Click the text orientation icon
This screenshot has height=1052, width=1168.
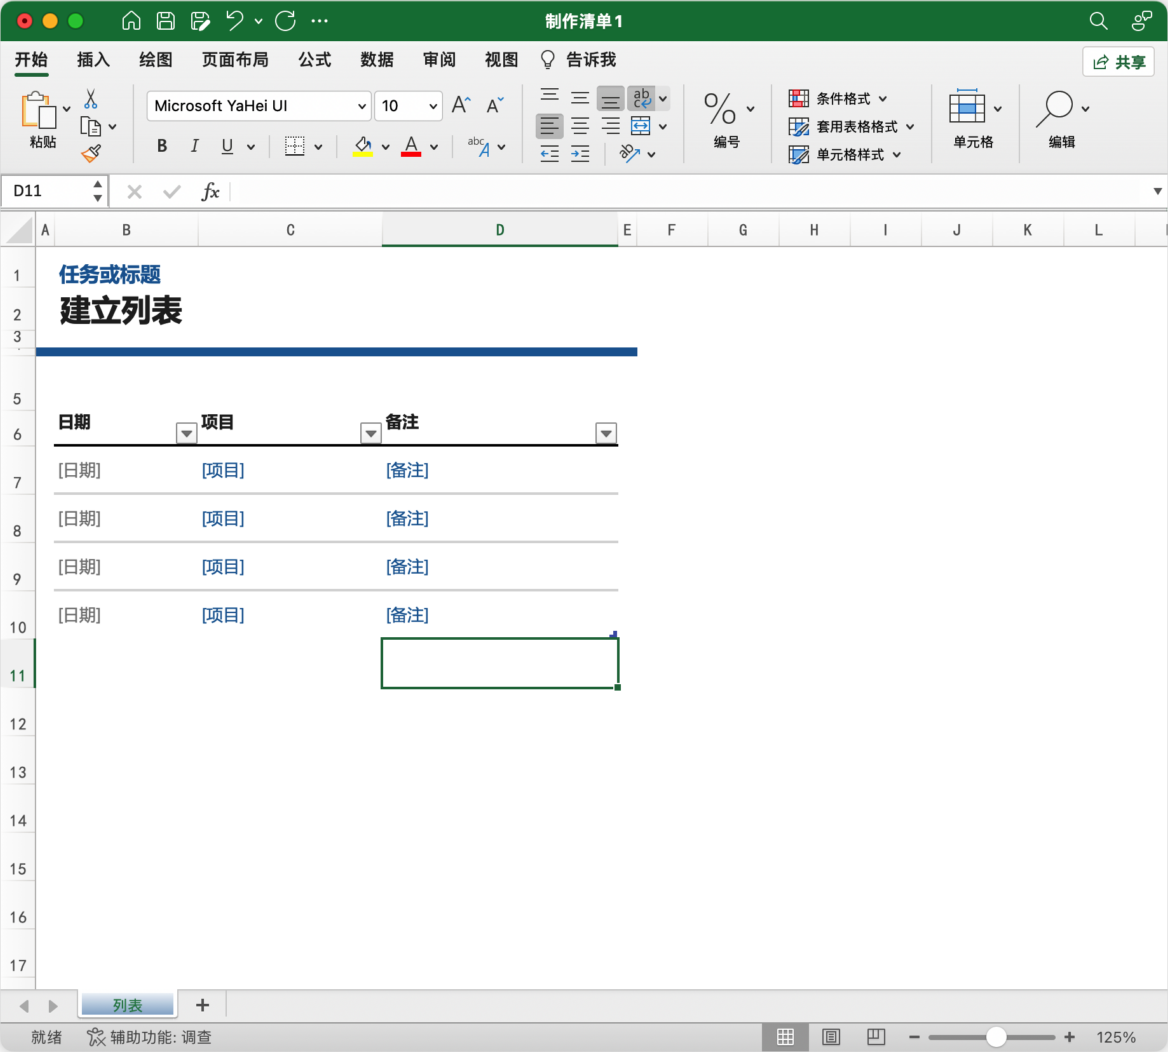(x=630, y=153)
